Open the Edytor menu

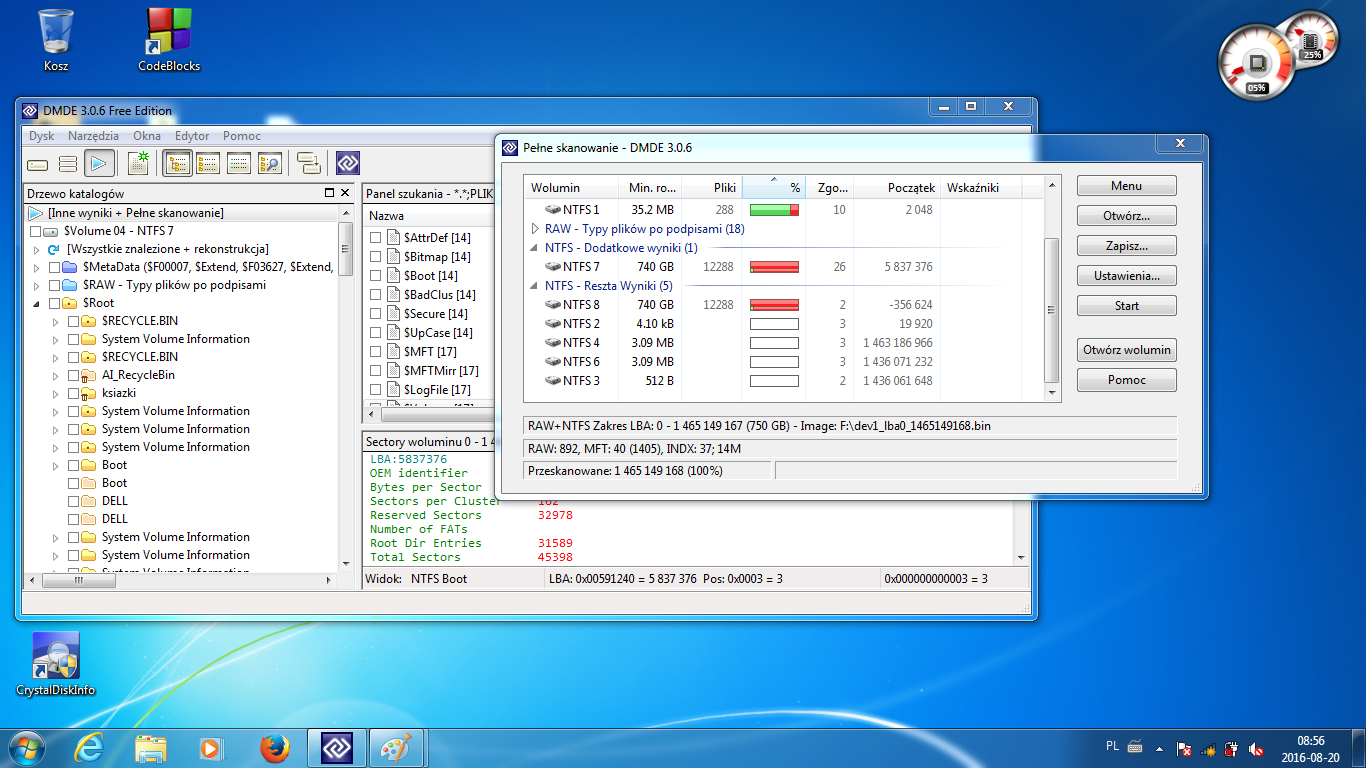[x=192, y=136]
